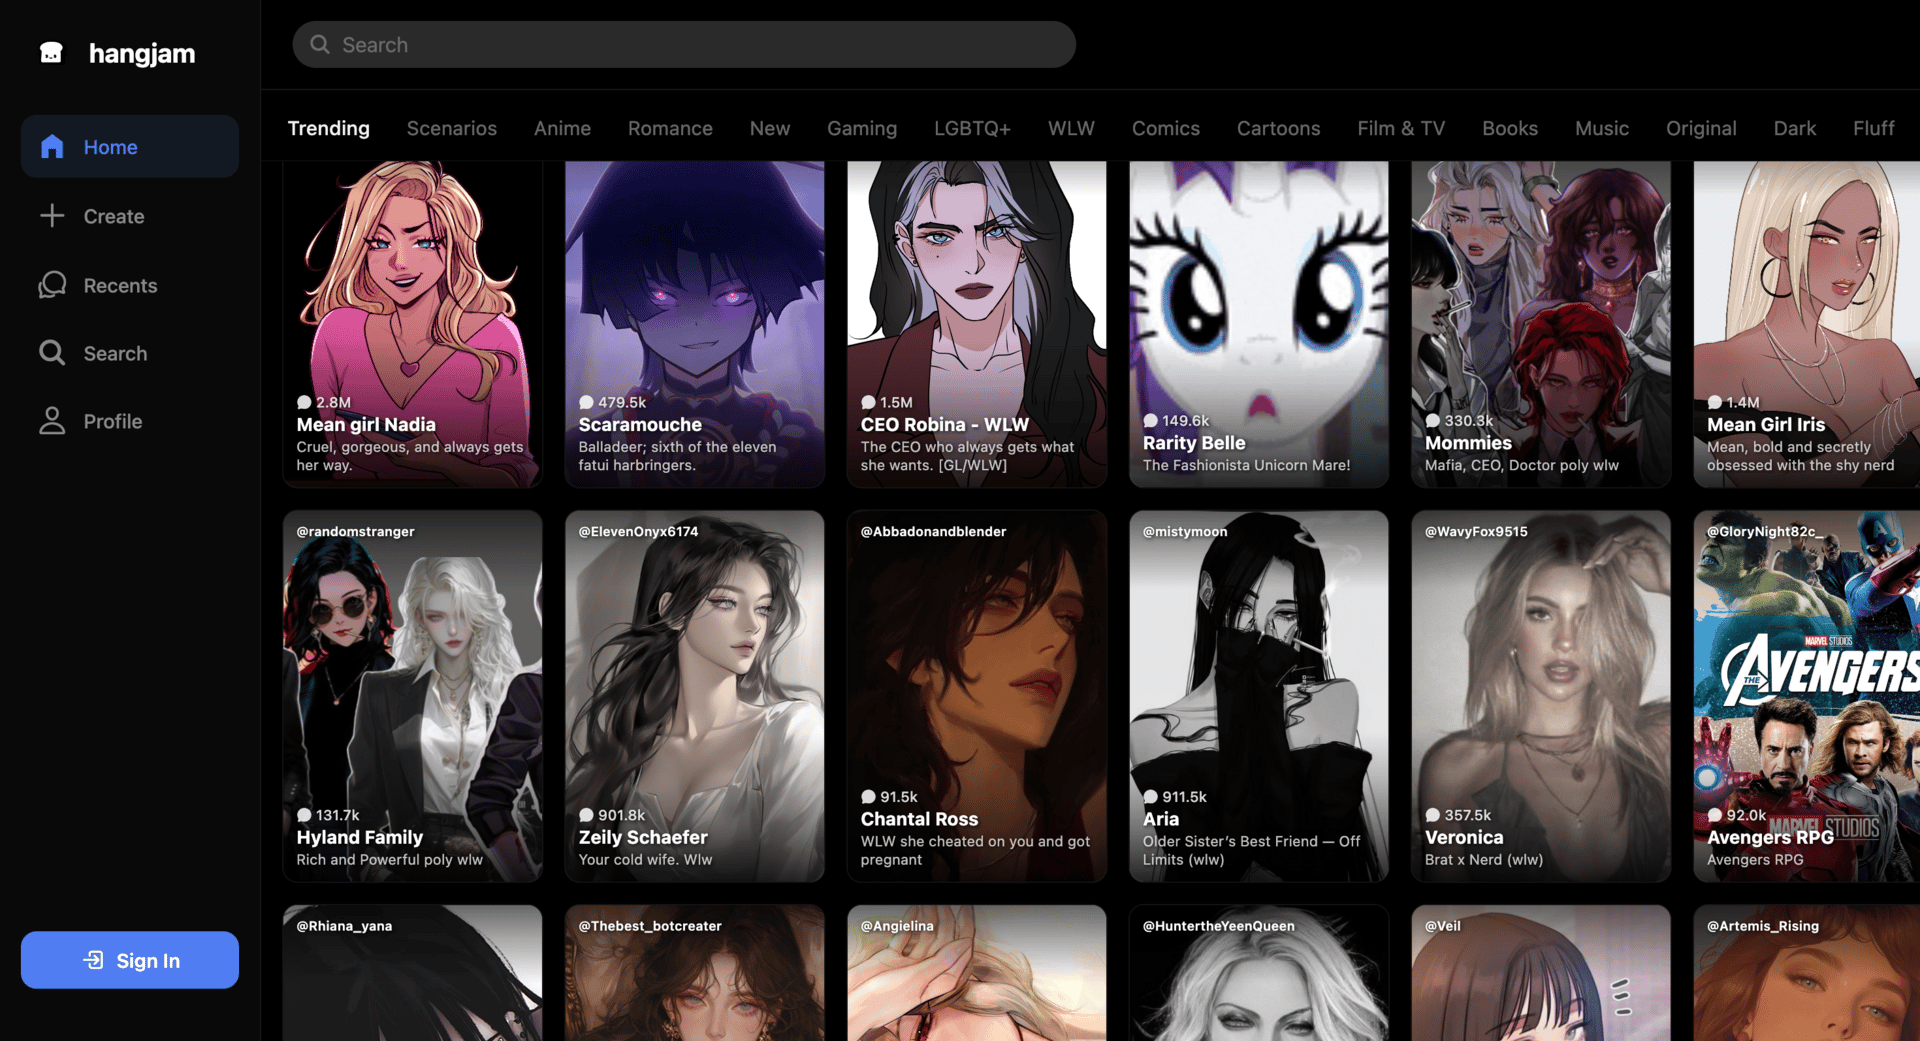The width and height of the screenshot is (1920, 1041).
Task: Select the Comics tab
Action: pos(1166,128)
